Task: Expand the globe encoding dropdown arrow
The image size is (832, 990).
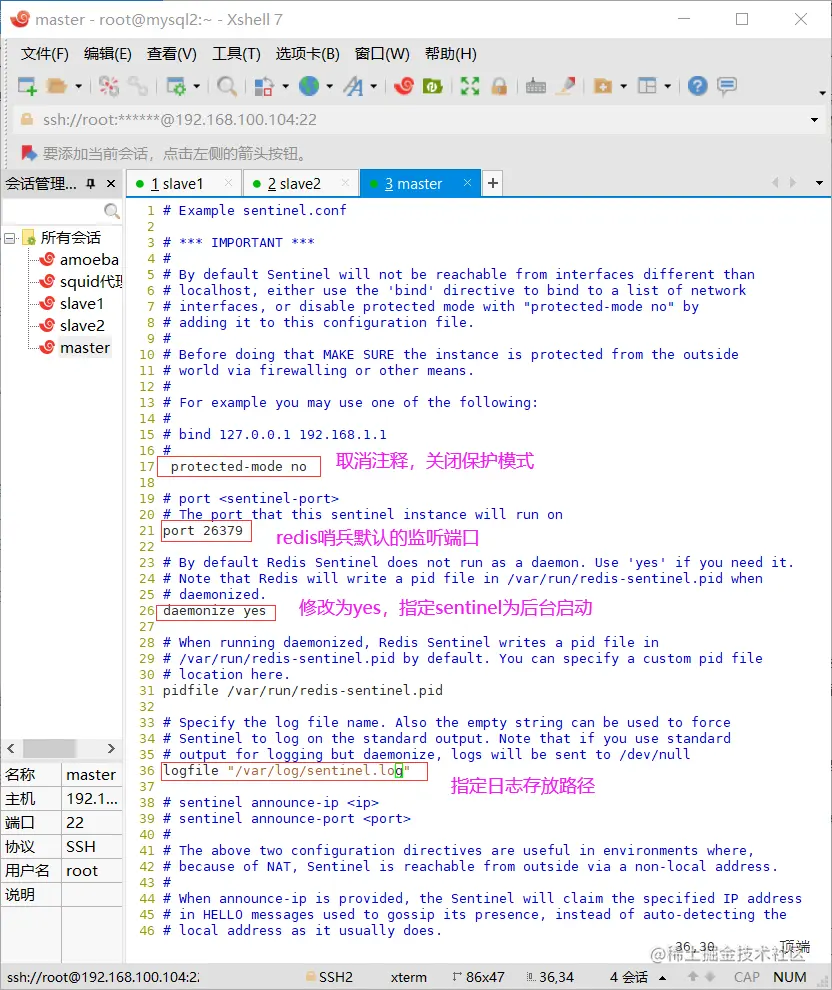Action: pyautogui.click(x=330, y=86)
